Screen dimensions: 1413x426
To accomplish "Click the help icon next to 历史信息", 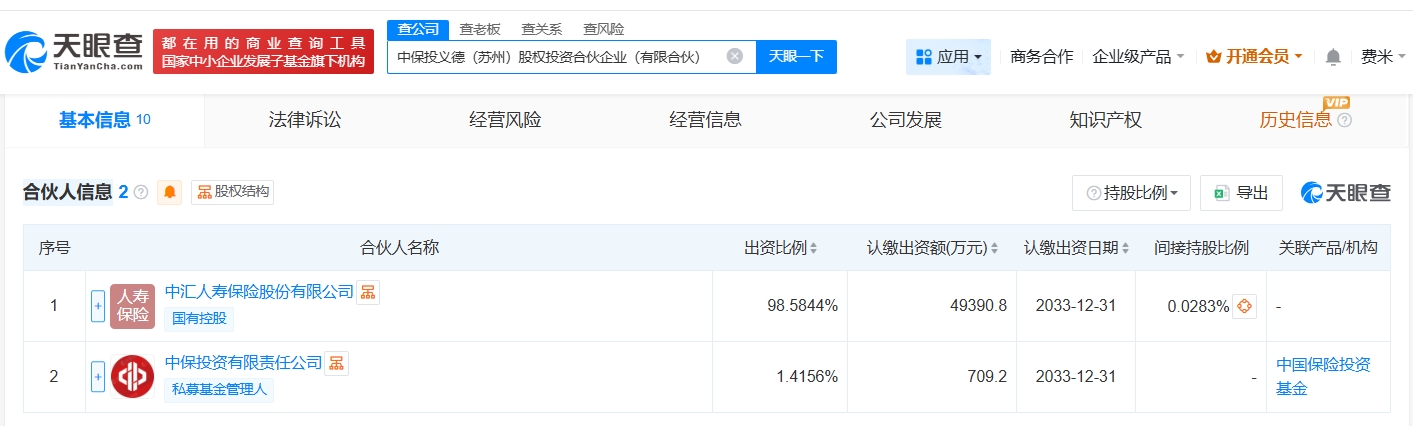I will [1344, 121].
